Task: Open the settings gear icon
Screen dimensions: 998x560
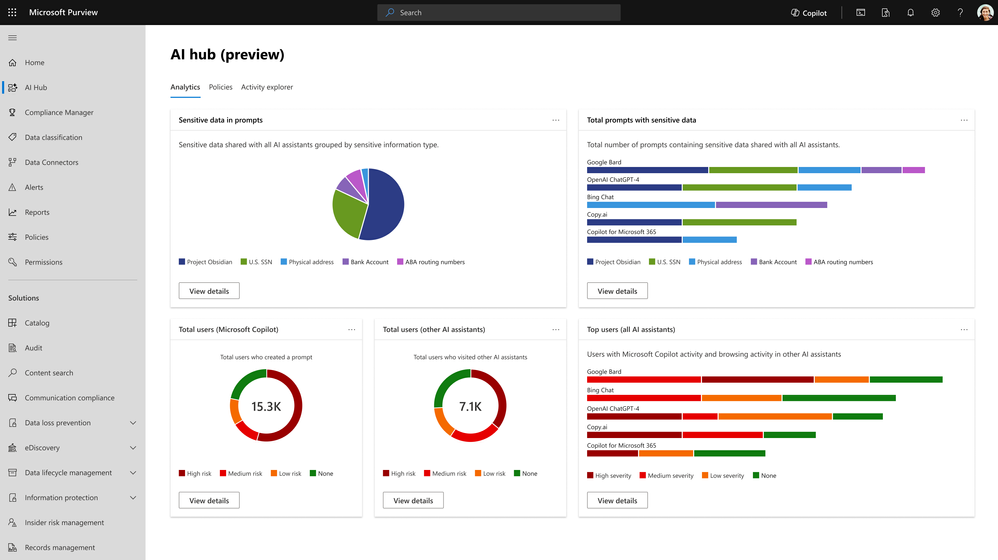Action: click(x=935, y=12)
